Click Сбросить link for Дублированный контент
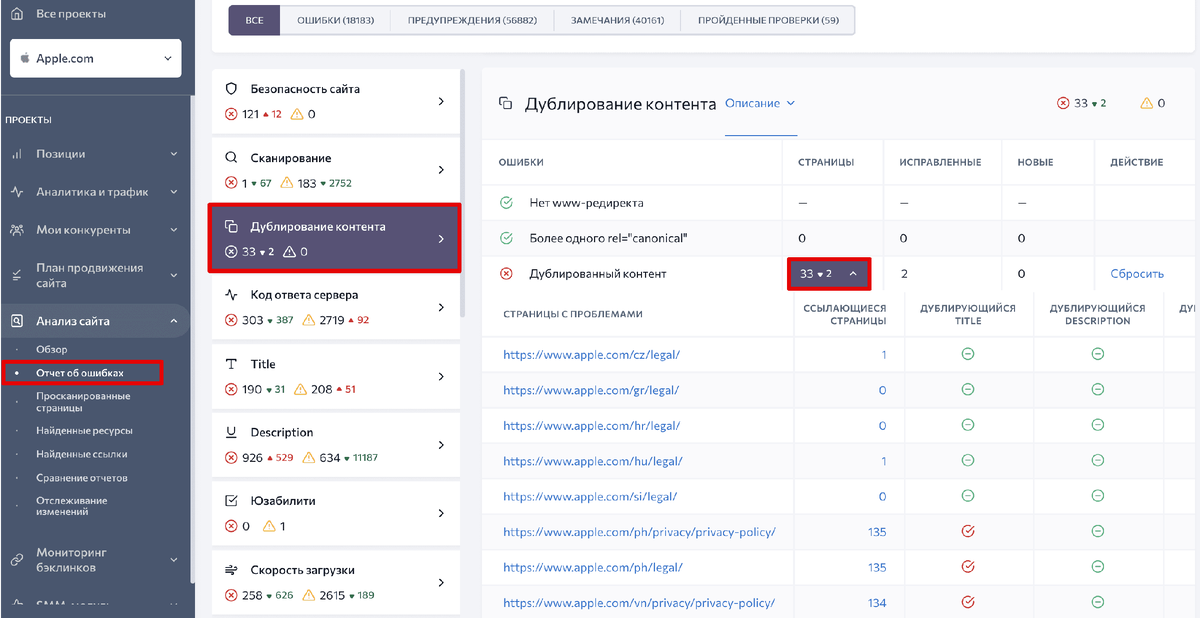 click(x=1137, y=273)
